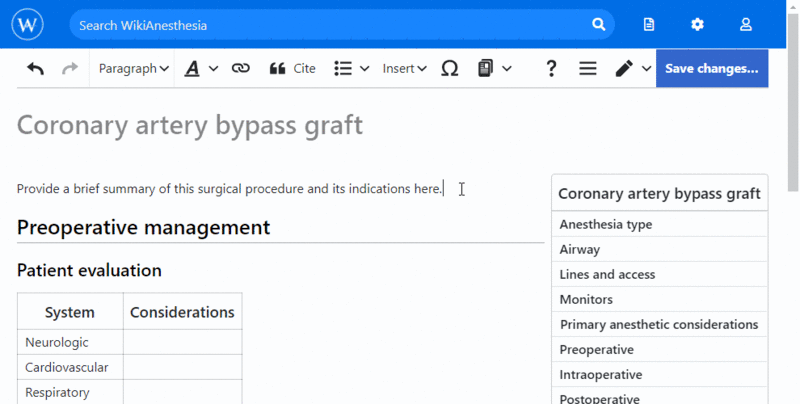This screenshot has width=800, height=404.
Task: Click the Cite button
Action: pos(292,68)
